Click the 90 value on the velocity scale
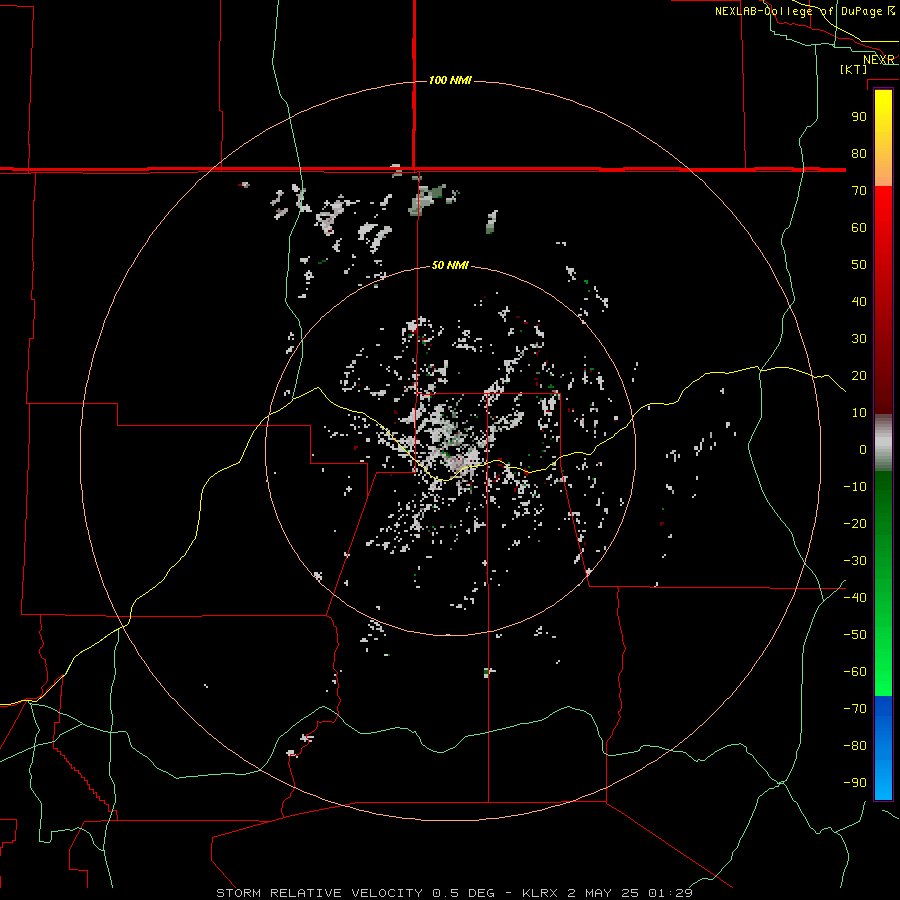This screenshot has height=900, width=900. 859,117
